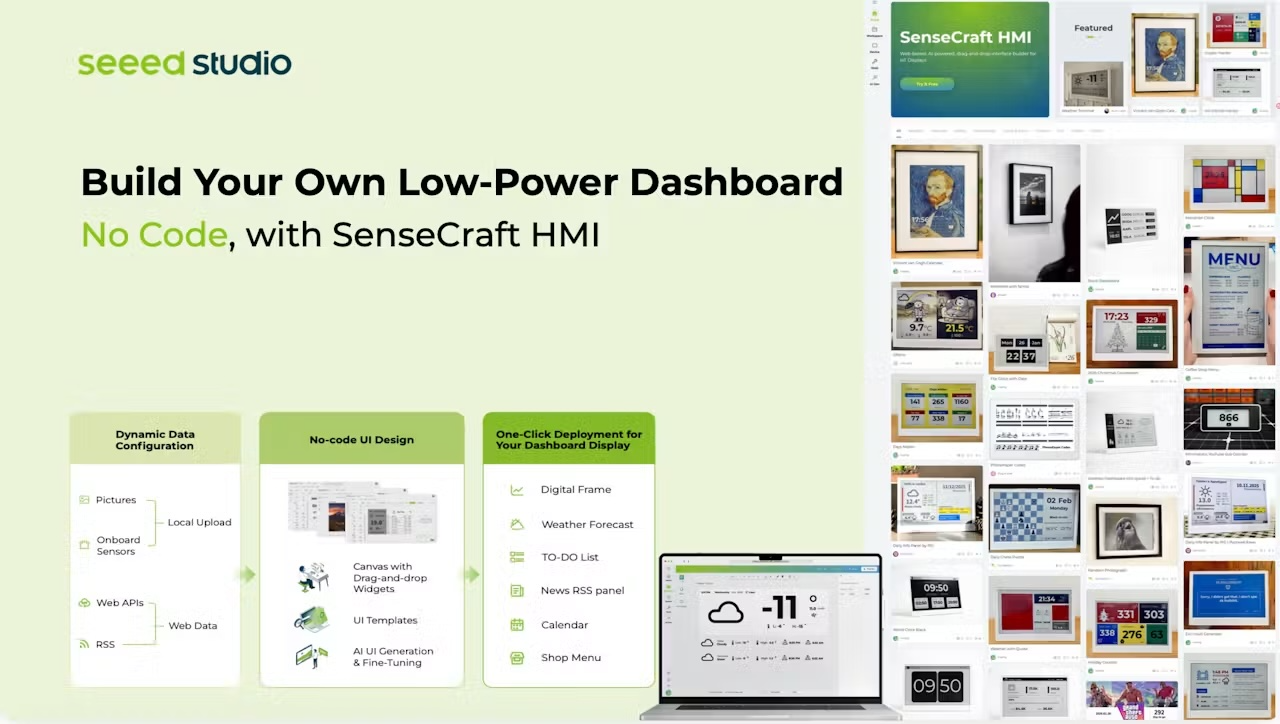The height and width of the screenshot is (724, 1280).
Task: Click the Web Data label
Action: (192, 626)
